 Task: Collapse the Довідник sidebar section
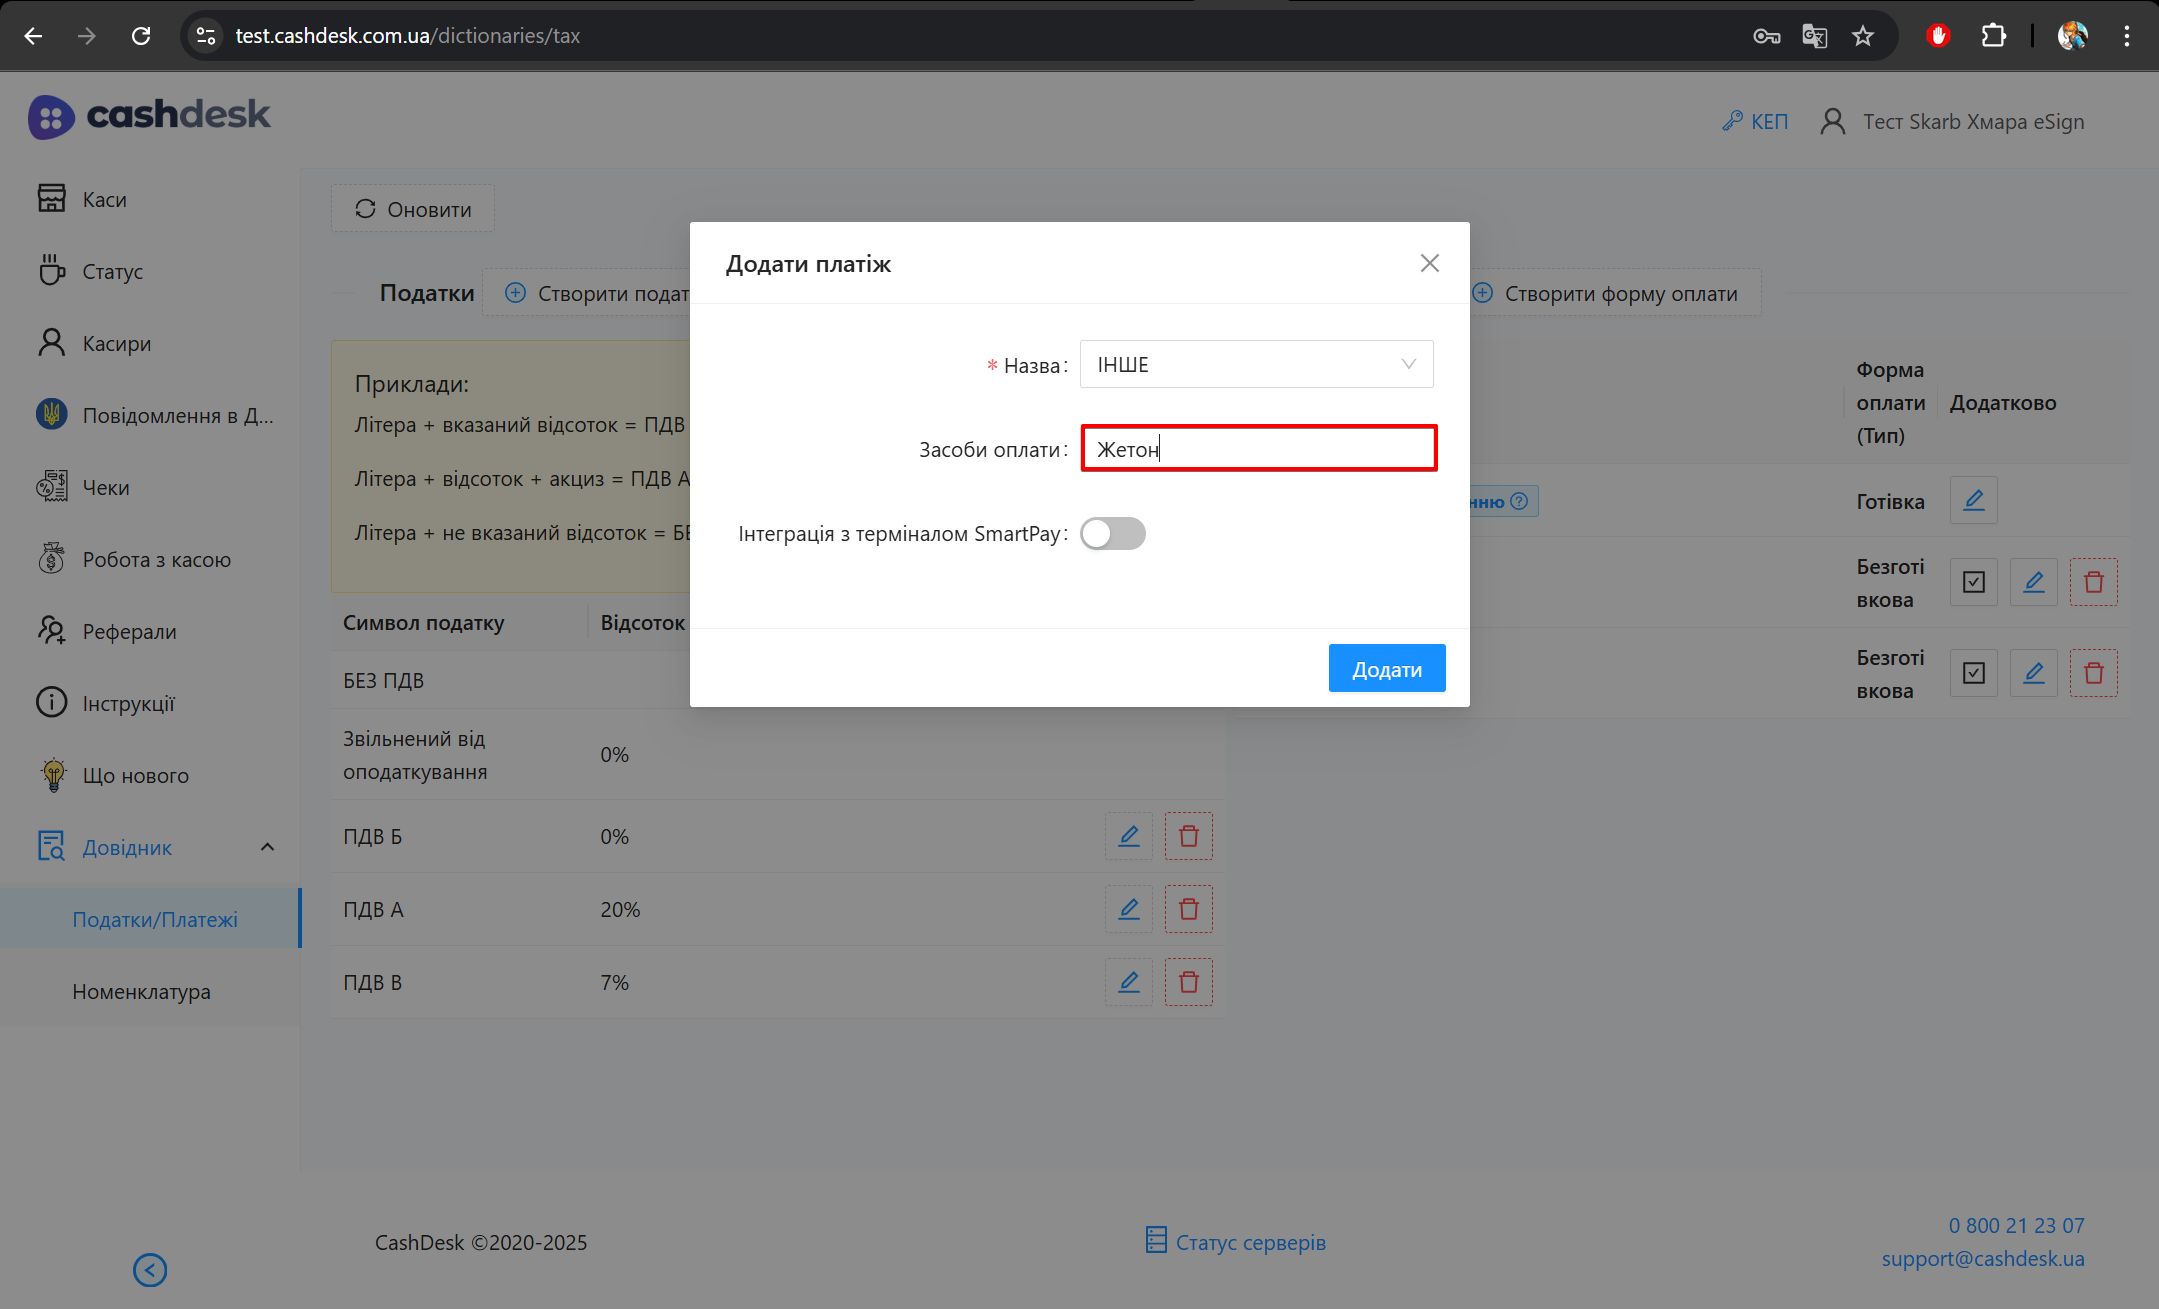pyautogui.click(x=267, y=847)
